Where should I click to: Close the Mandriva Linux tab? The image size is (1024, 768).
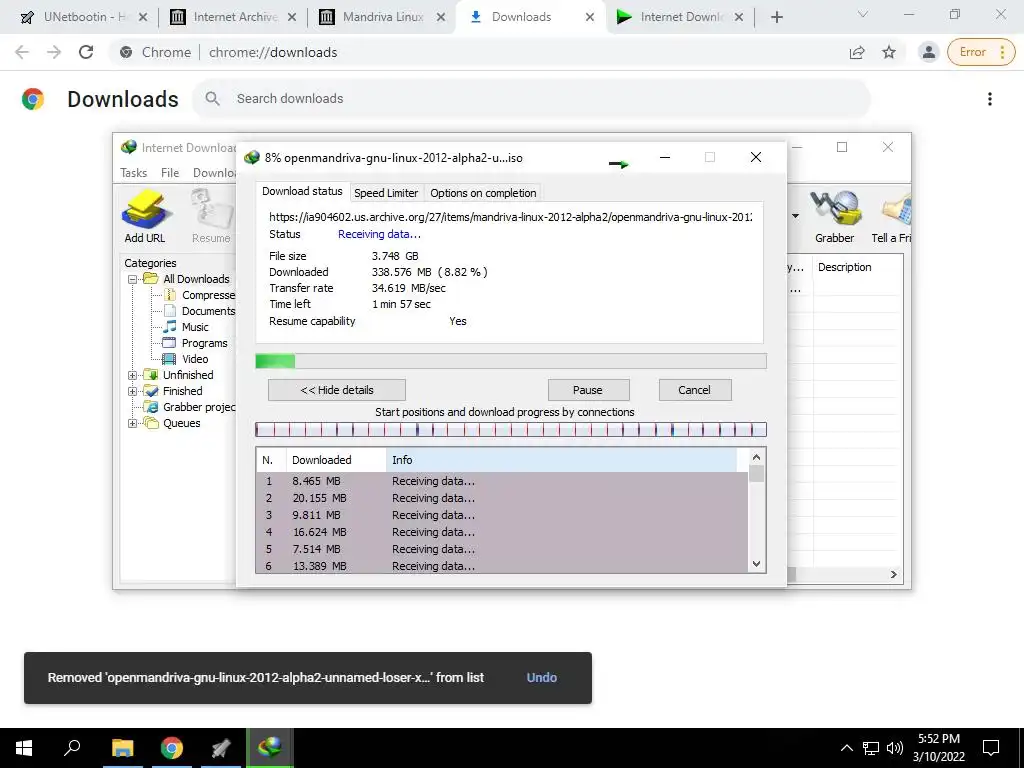(x=441, y=17)
